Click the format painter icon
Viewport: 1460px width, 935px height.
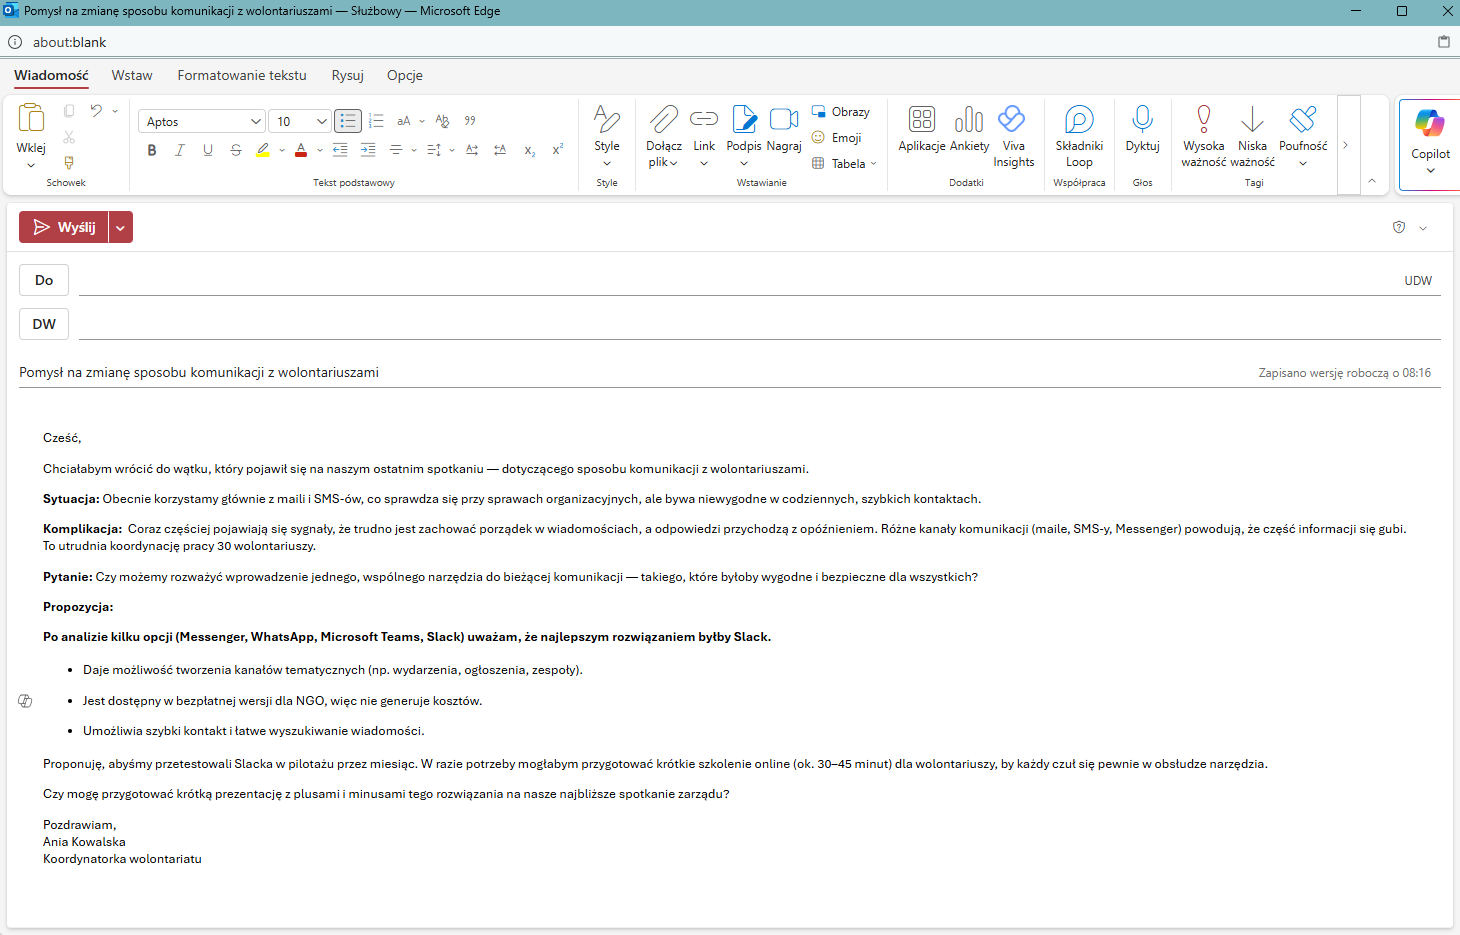coord(69,162)
